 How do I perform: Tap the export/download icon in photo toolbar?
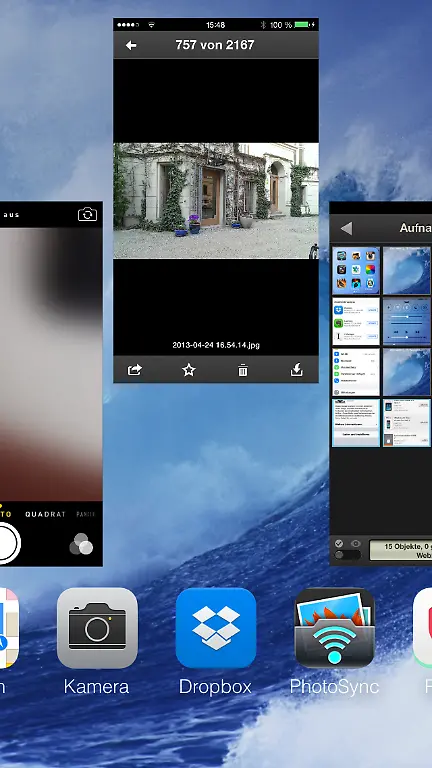tap(297, 370)
